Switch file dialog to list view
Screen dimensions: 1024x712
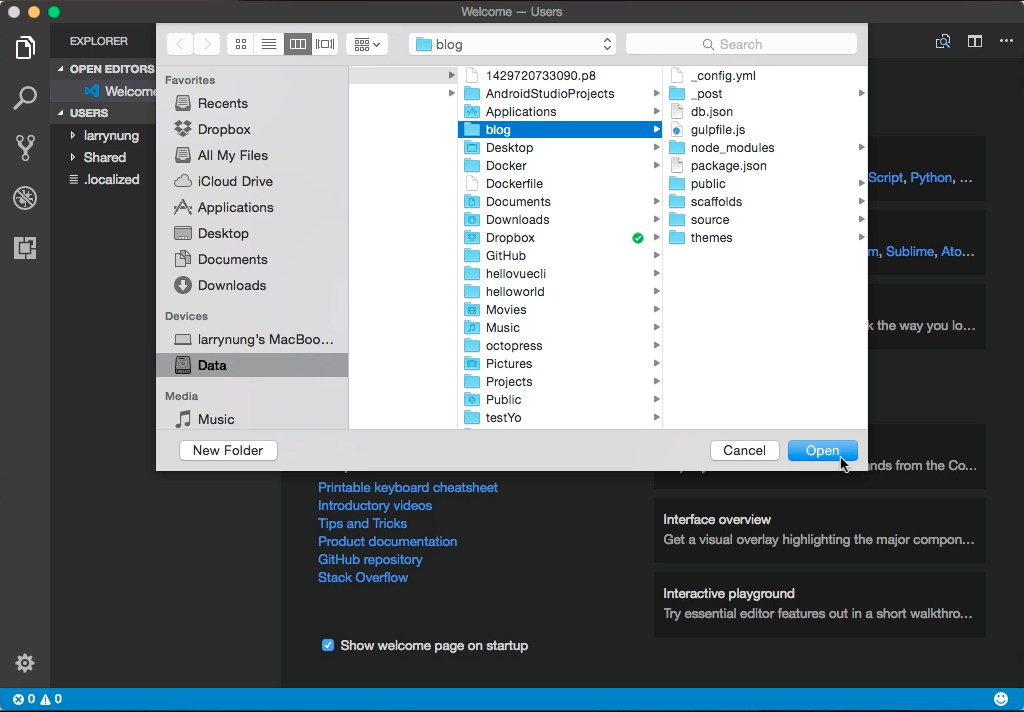click(268, 44)
